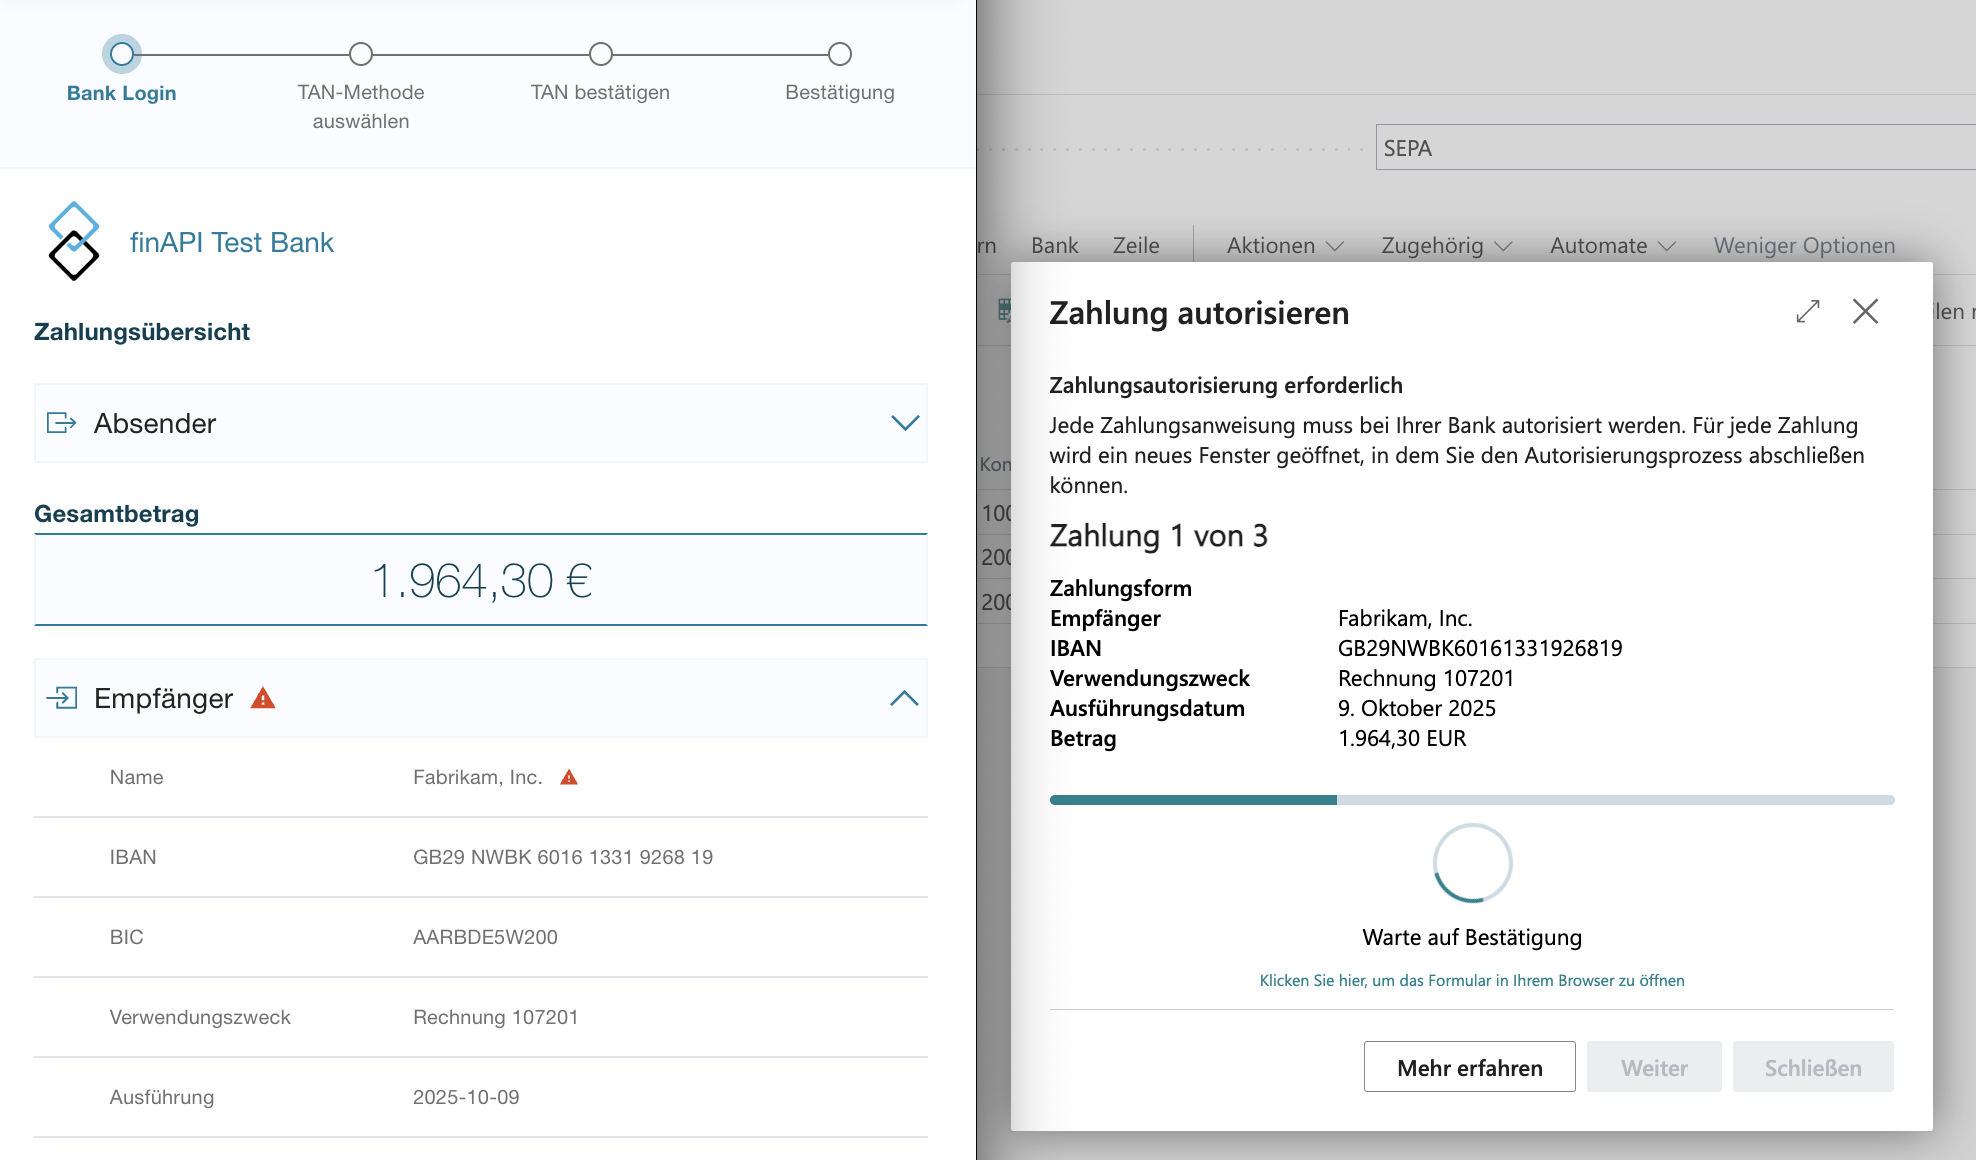Image resolution: width=1976 pixels, height=1160 pixels.
Task: Click the Empfänger section icon
Action: (x=62, y=698)
